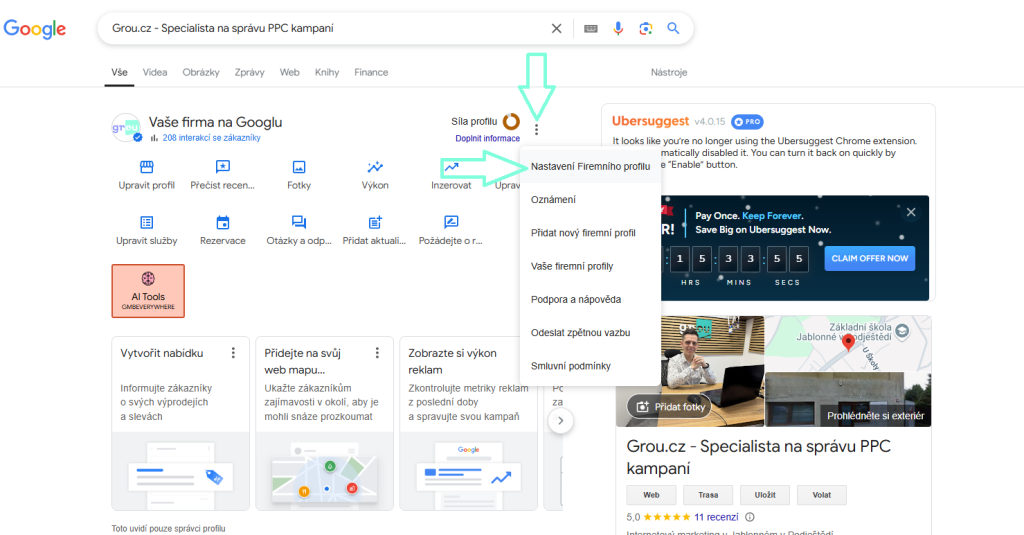Switch to the Knihy tab
This screenshot has height=535, width=1024.
click(x=327, y=73)
